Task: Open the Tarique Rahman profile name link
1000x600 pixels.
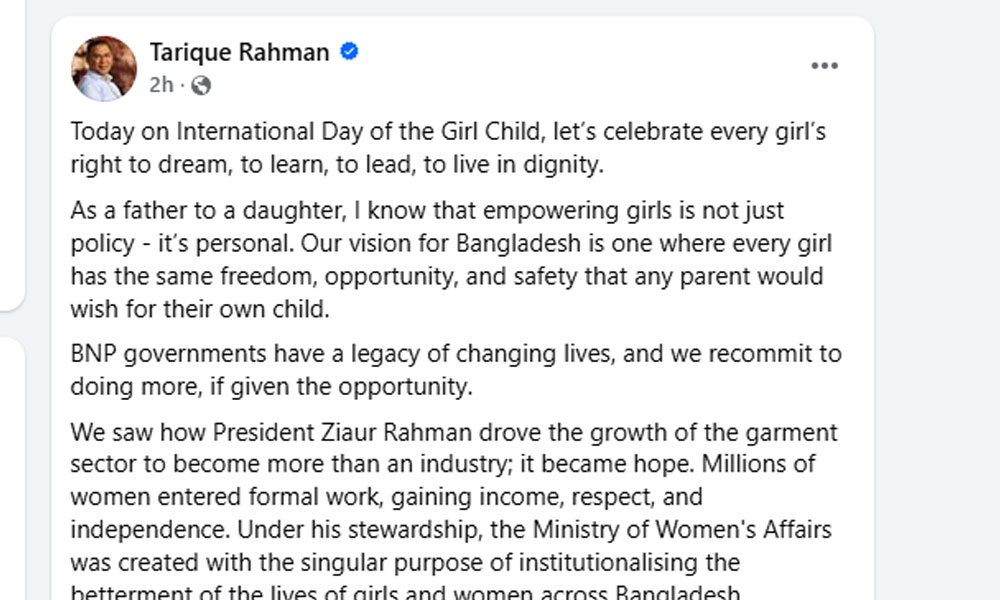Action: pyautogui.click(x=239, y=52)
